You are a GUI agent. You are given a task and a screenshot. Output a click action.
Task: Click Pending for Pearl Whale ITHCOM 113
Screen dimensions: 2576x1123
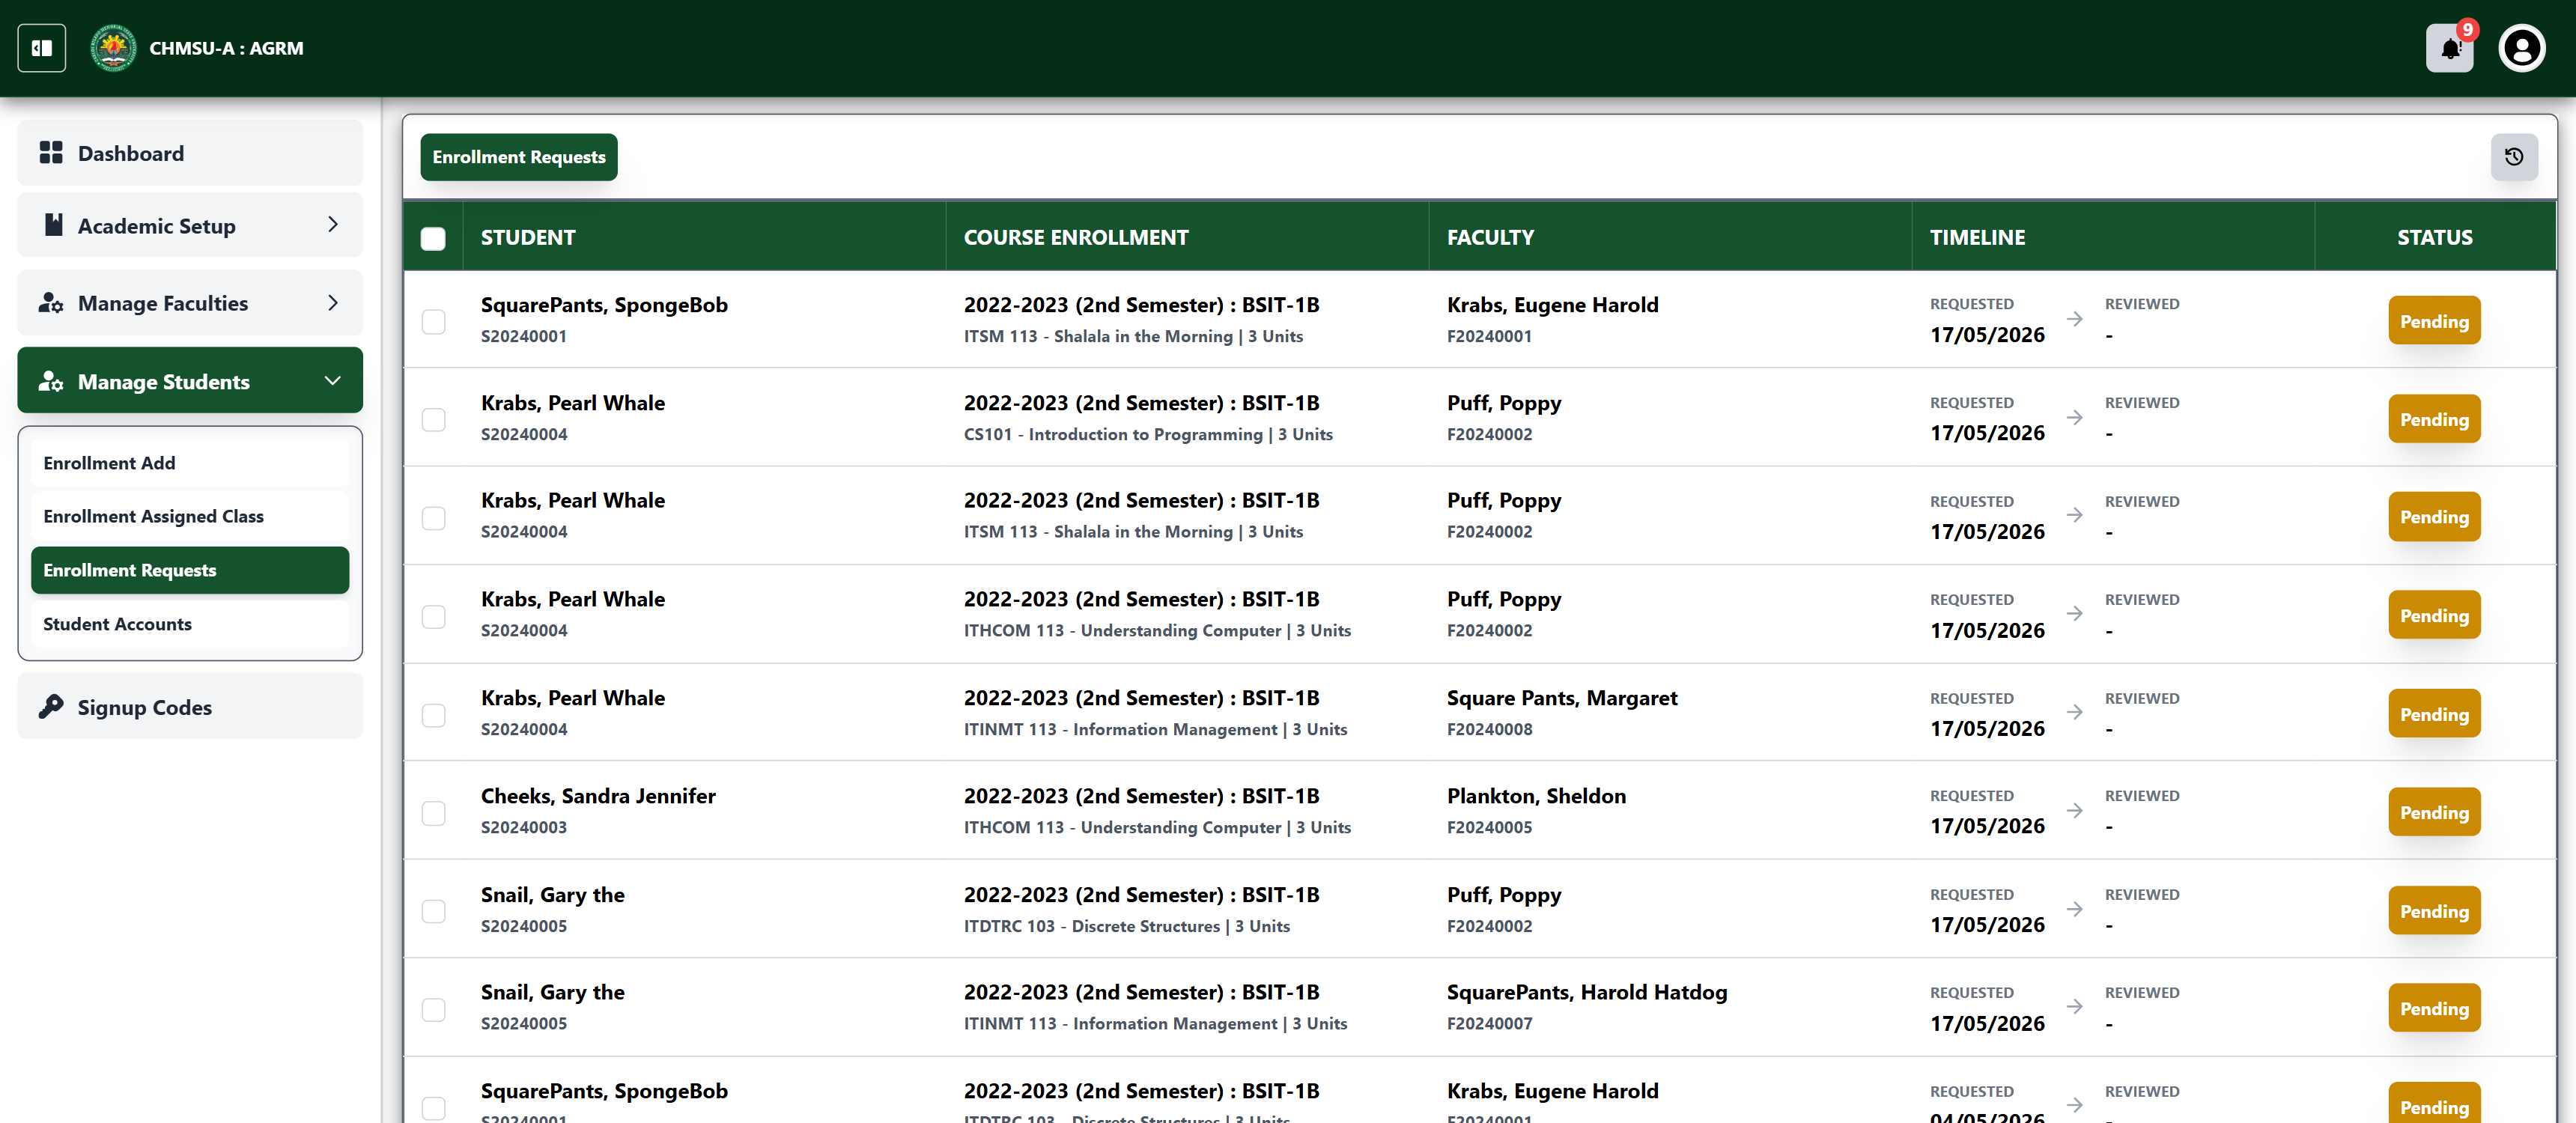tap(2434, 616)
